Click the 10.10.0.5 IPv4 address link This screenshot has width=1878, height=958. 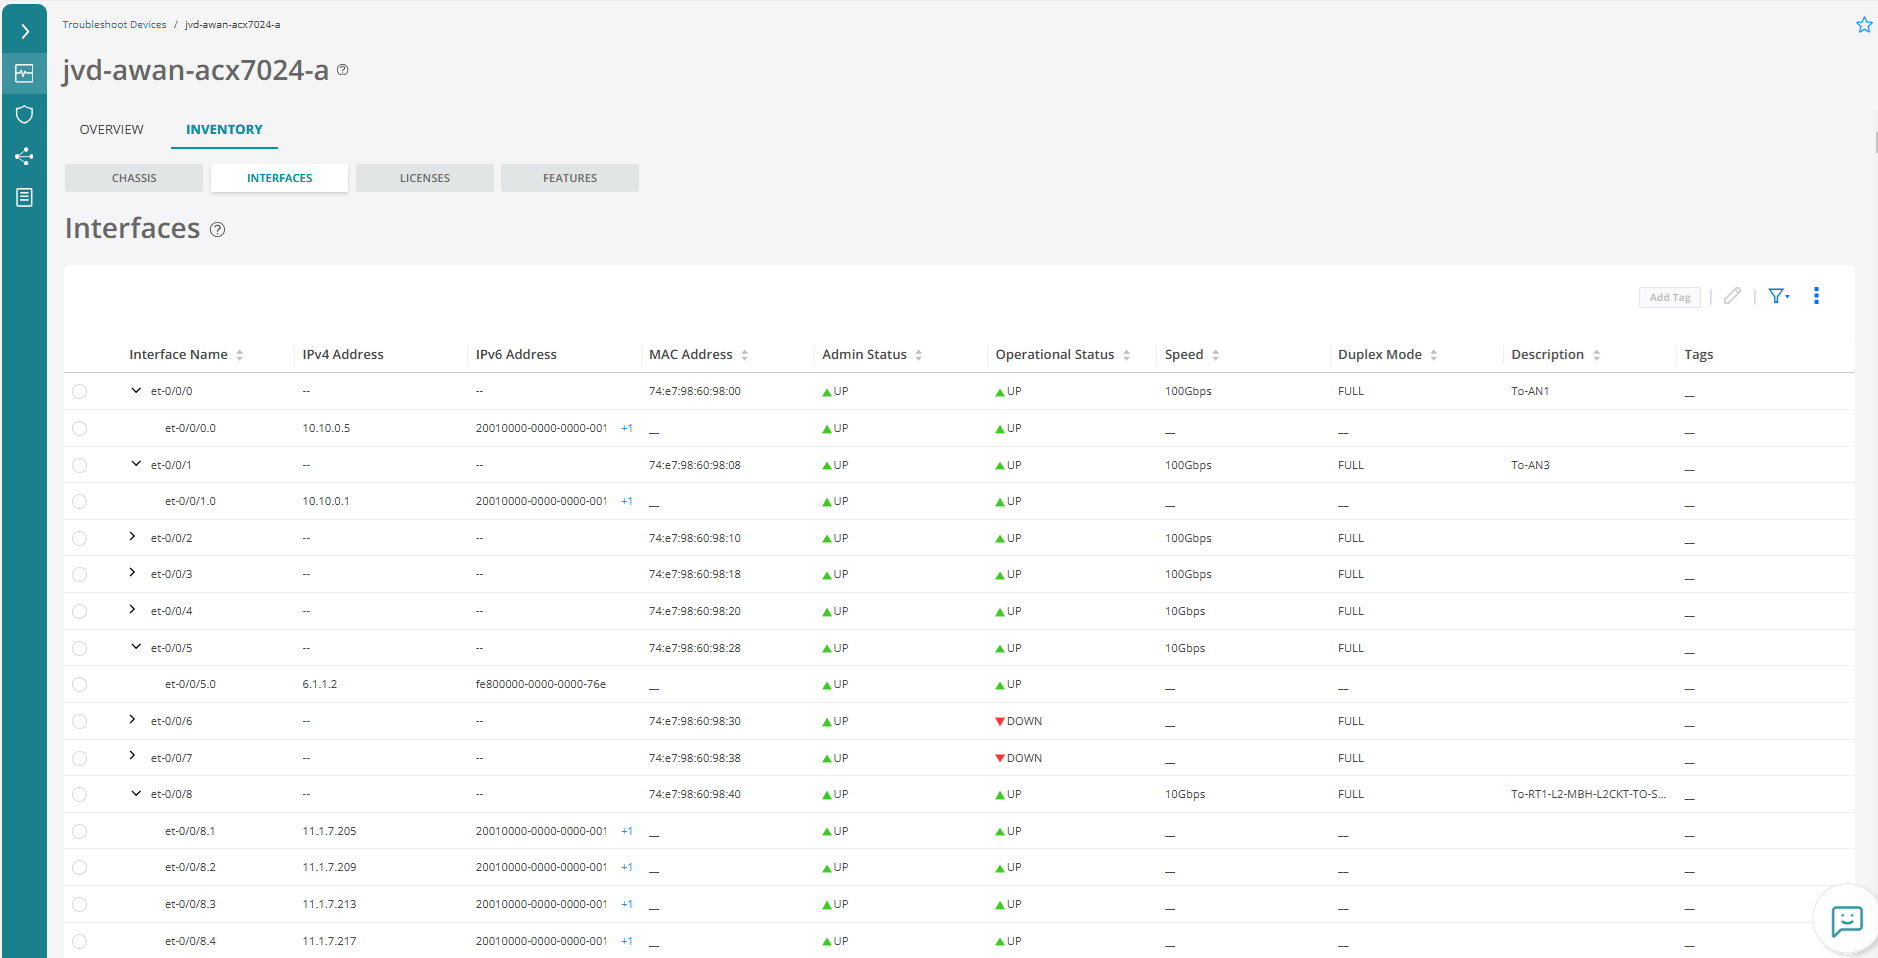(326, 428)
